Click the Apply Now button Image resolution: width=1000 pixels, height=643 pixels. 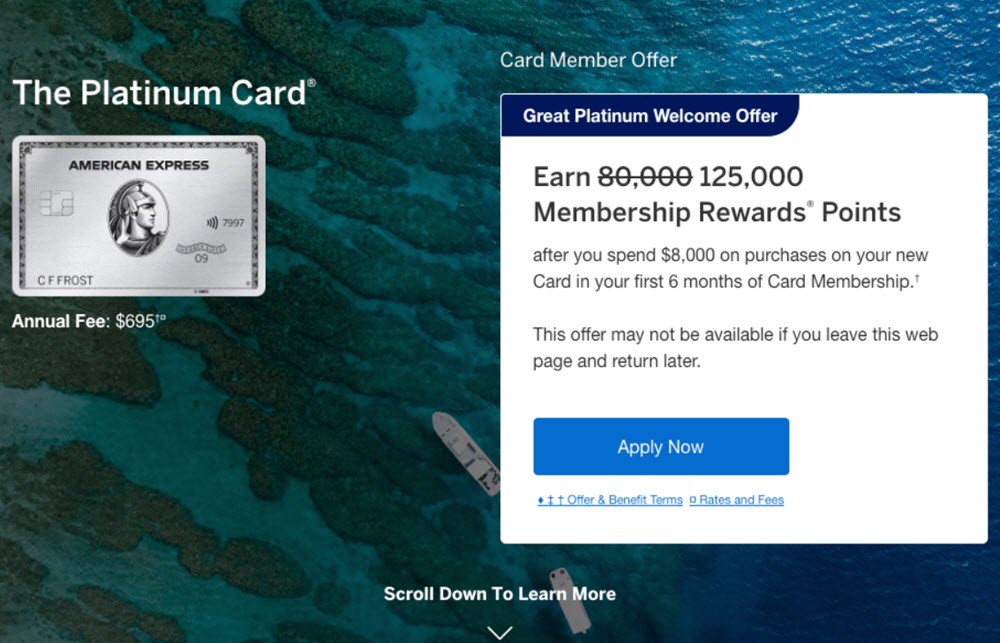point(659,447)
